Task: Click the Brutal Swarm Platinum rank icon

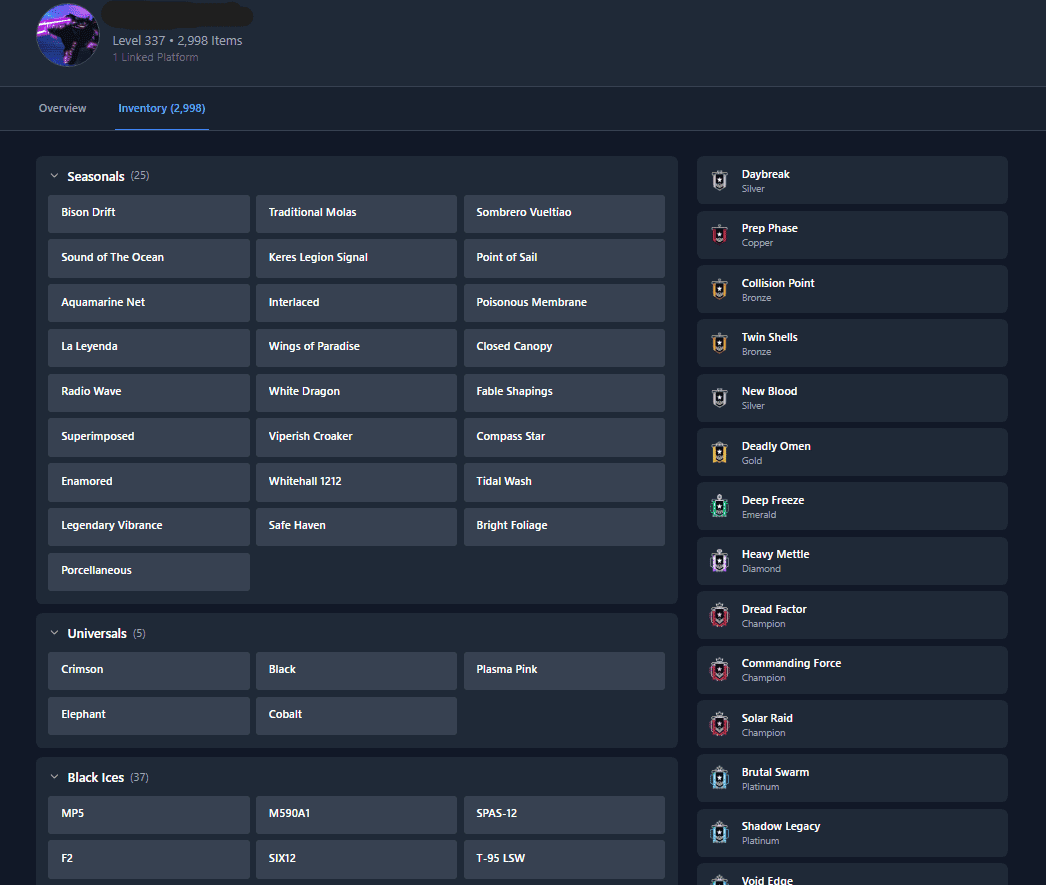Action: click(719, 779)
